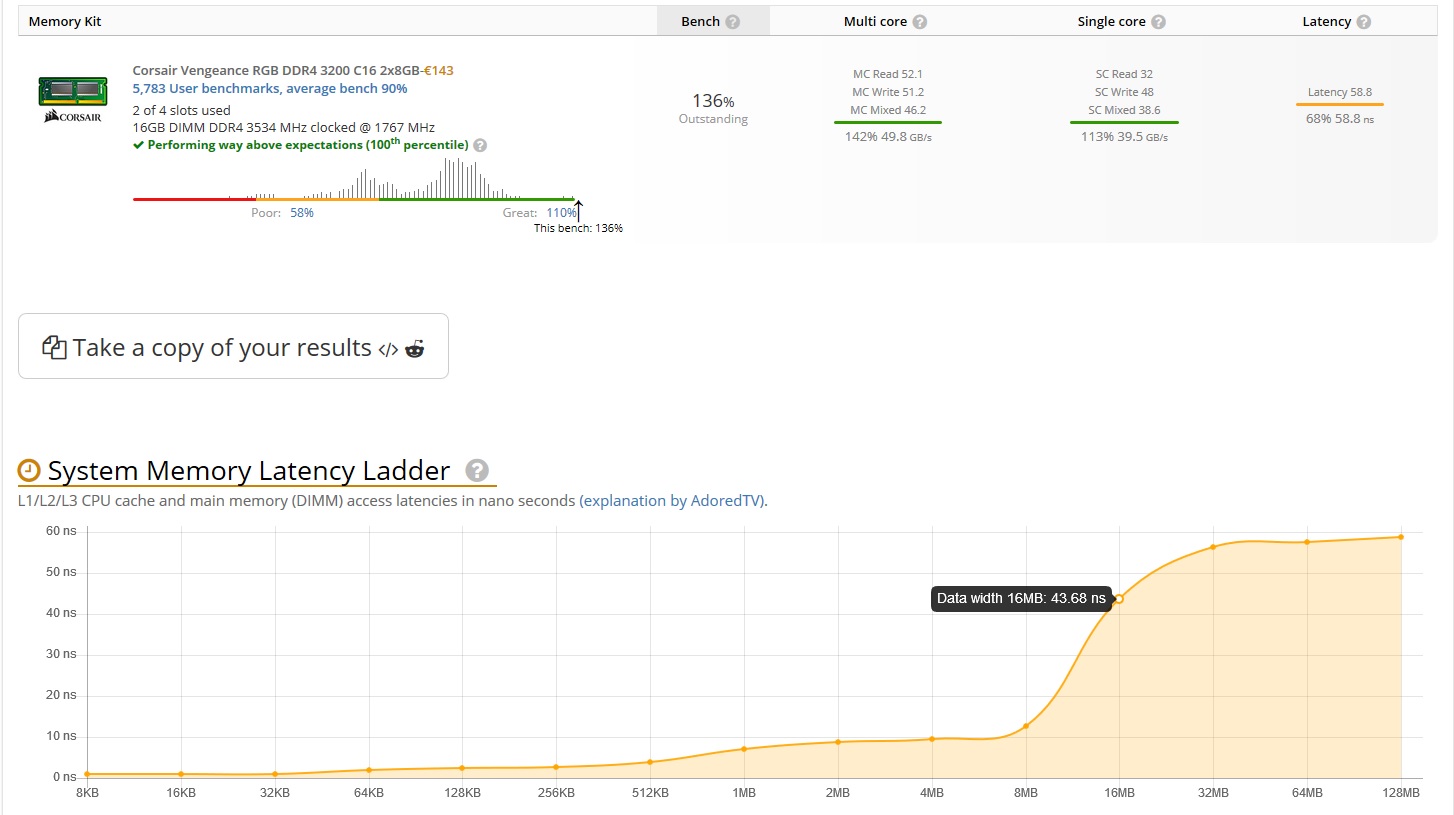Screen dimensions: 1454x815
Task: Click the 2 of 4 slots used text
Action: pyautogui.click(x=182, y=110)
